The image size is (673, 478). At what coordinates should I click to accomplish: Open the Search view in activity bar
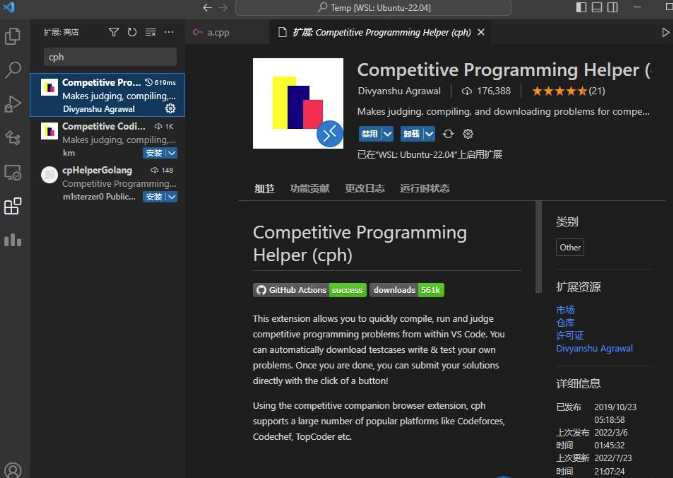(x=12, y=70)
